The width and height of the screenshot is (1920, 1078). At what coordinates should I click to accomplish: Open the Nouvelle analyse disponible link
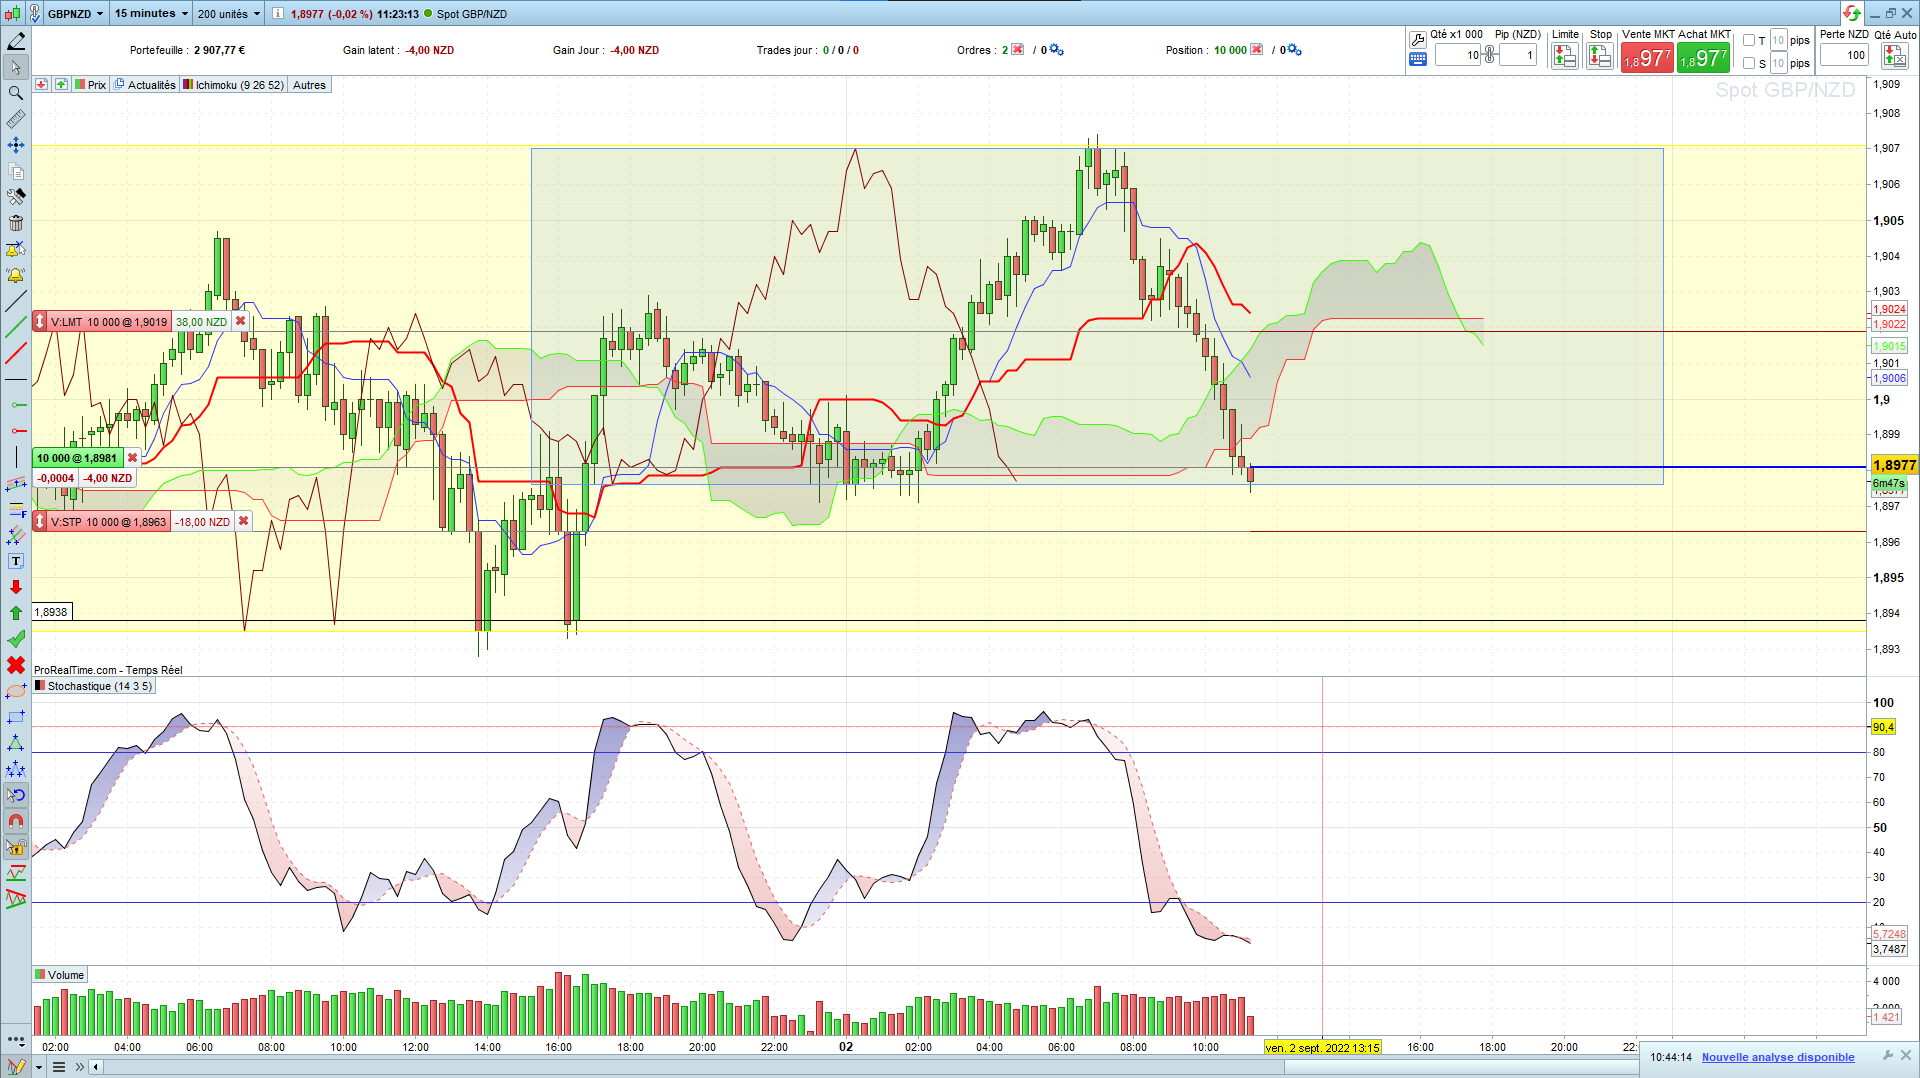1778,1057
